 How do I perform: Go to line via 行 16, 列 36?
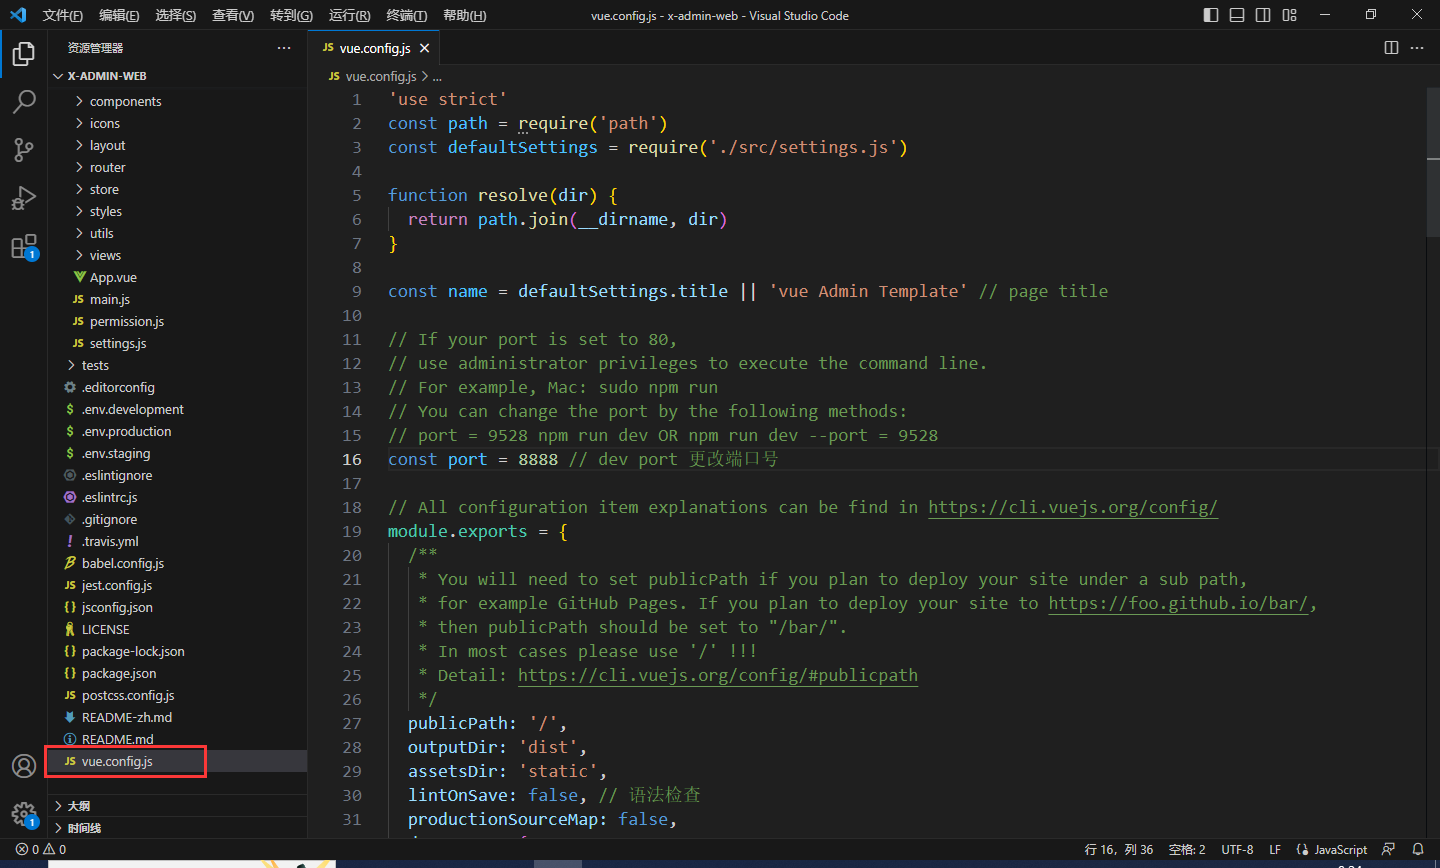click(1119, 849)
